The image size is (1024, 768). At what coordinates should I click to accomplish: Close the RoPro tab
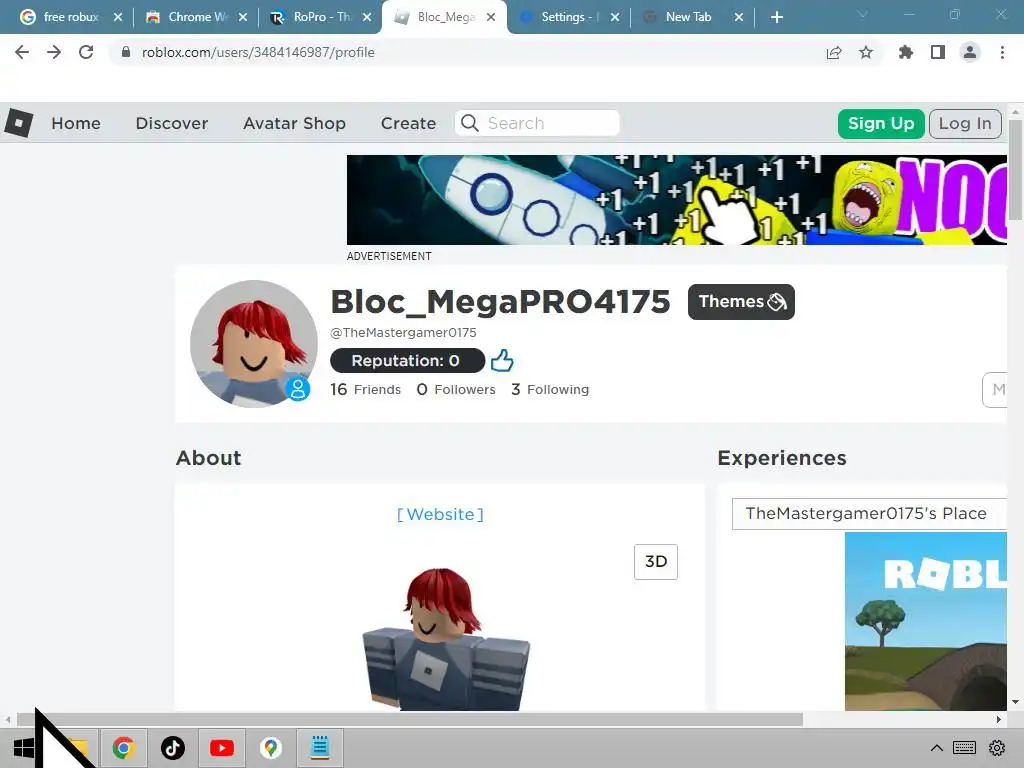click(x=367, y=17)
